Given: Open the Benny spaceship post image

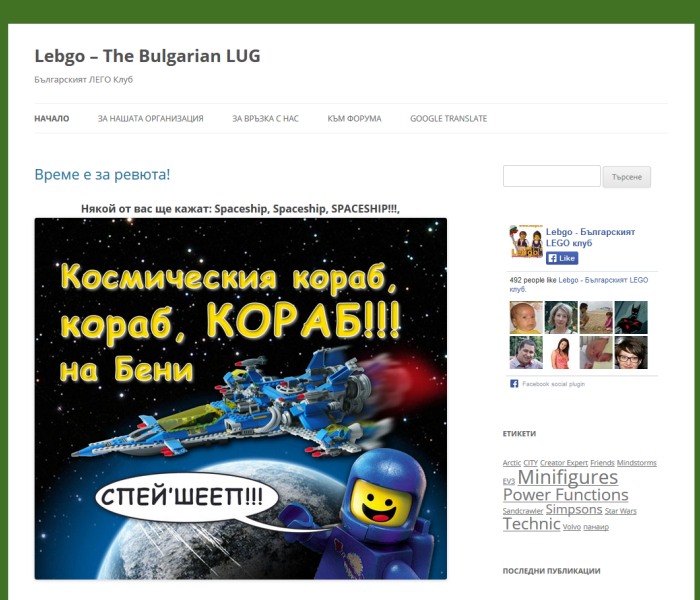Looking at the screenshot, I should click(x=241, y=399).
